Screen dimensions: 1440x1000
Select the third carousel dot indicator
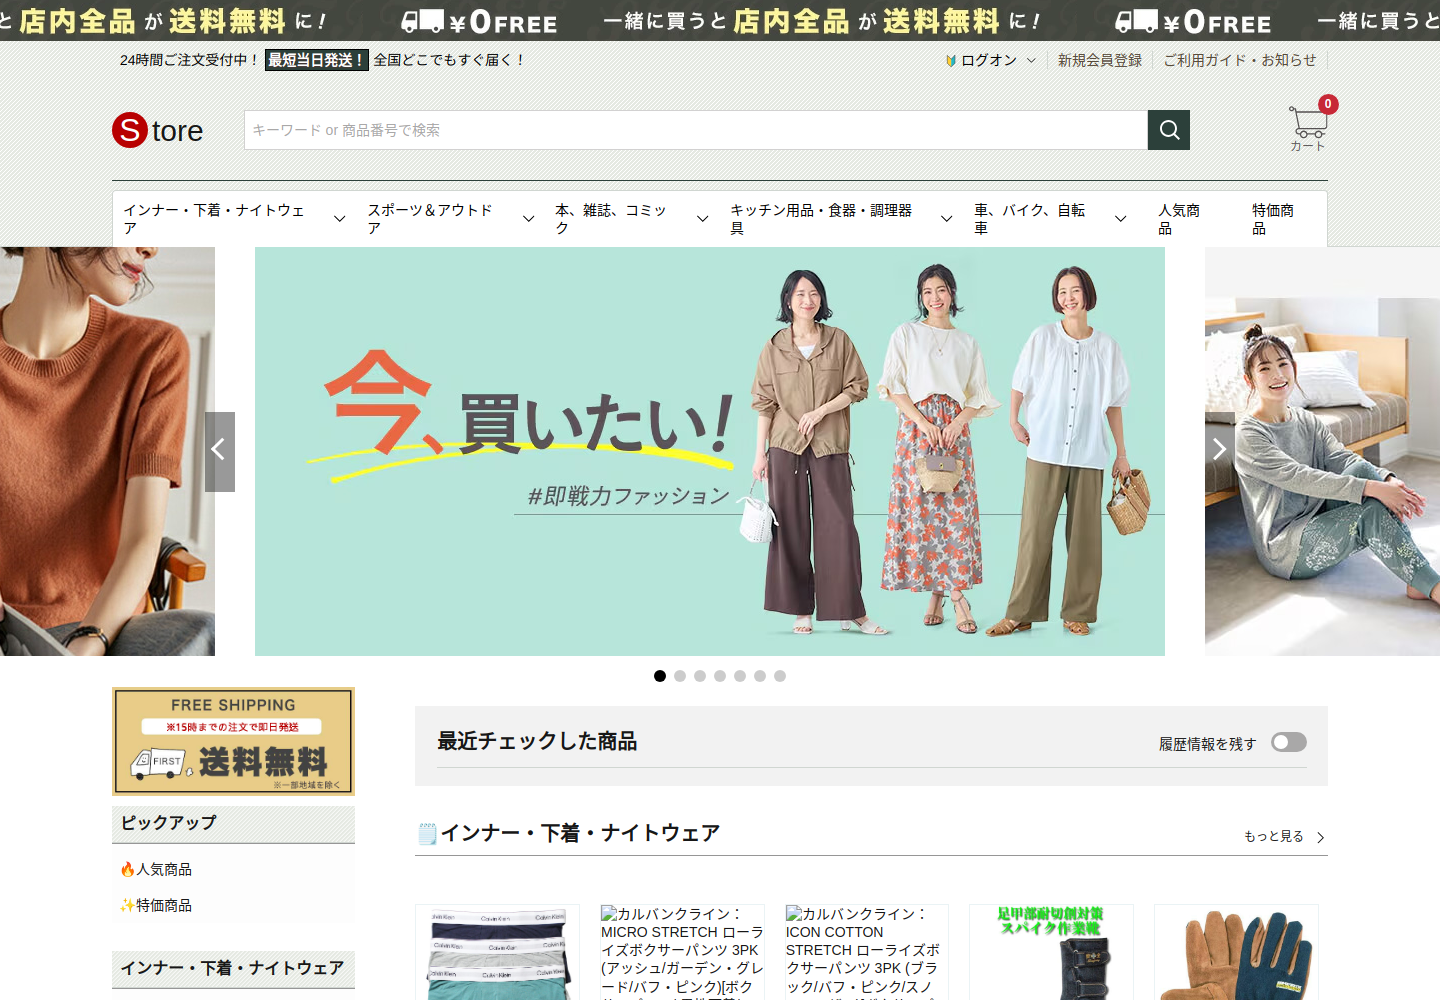point(700,676)
